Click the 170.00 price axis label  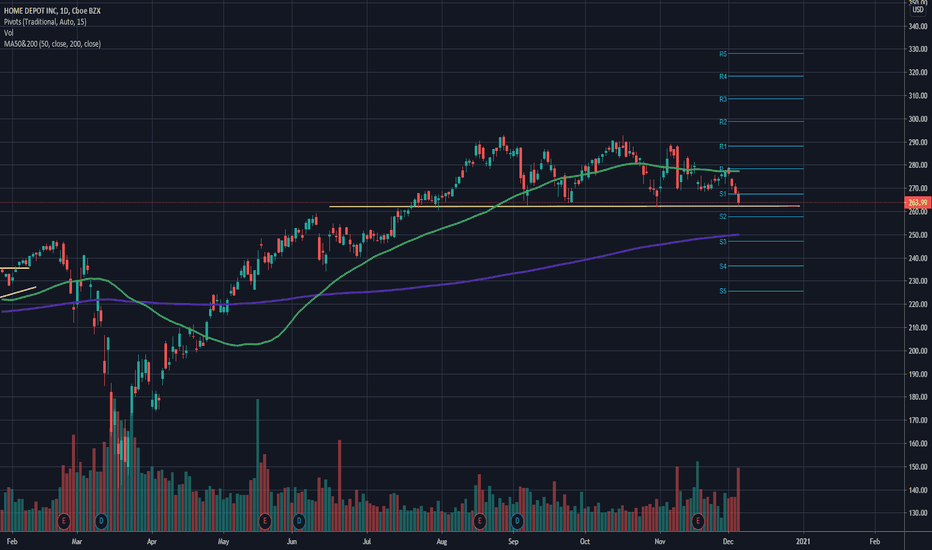[x=918, y=420]
